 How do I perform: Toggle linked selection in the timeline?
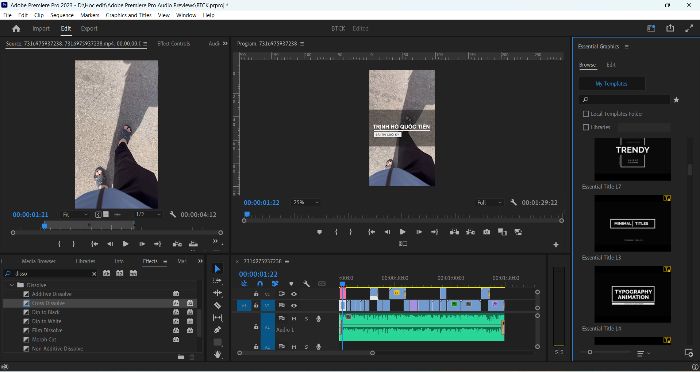click(275, 284)
